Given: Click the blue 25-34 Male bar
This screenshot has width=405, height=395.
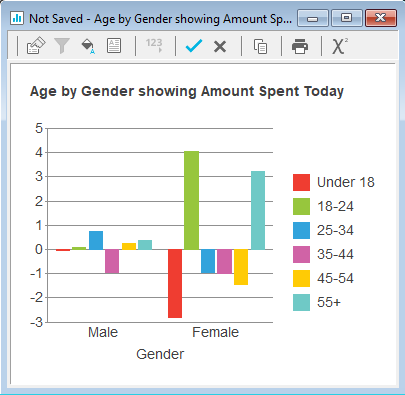Looking at the screenshot, I should [x=96, y=240].
